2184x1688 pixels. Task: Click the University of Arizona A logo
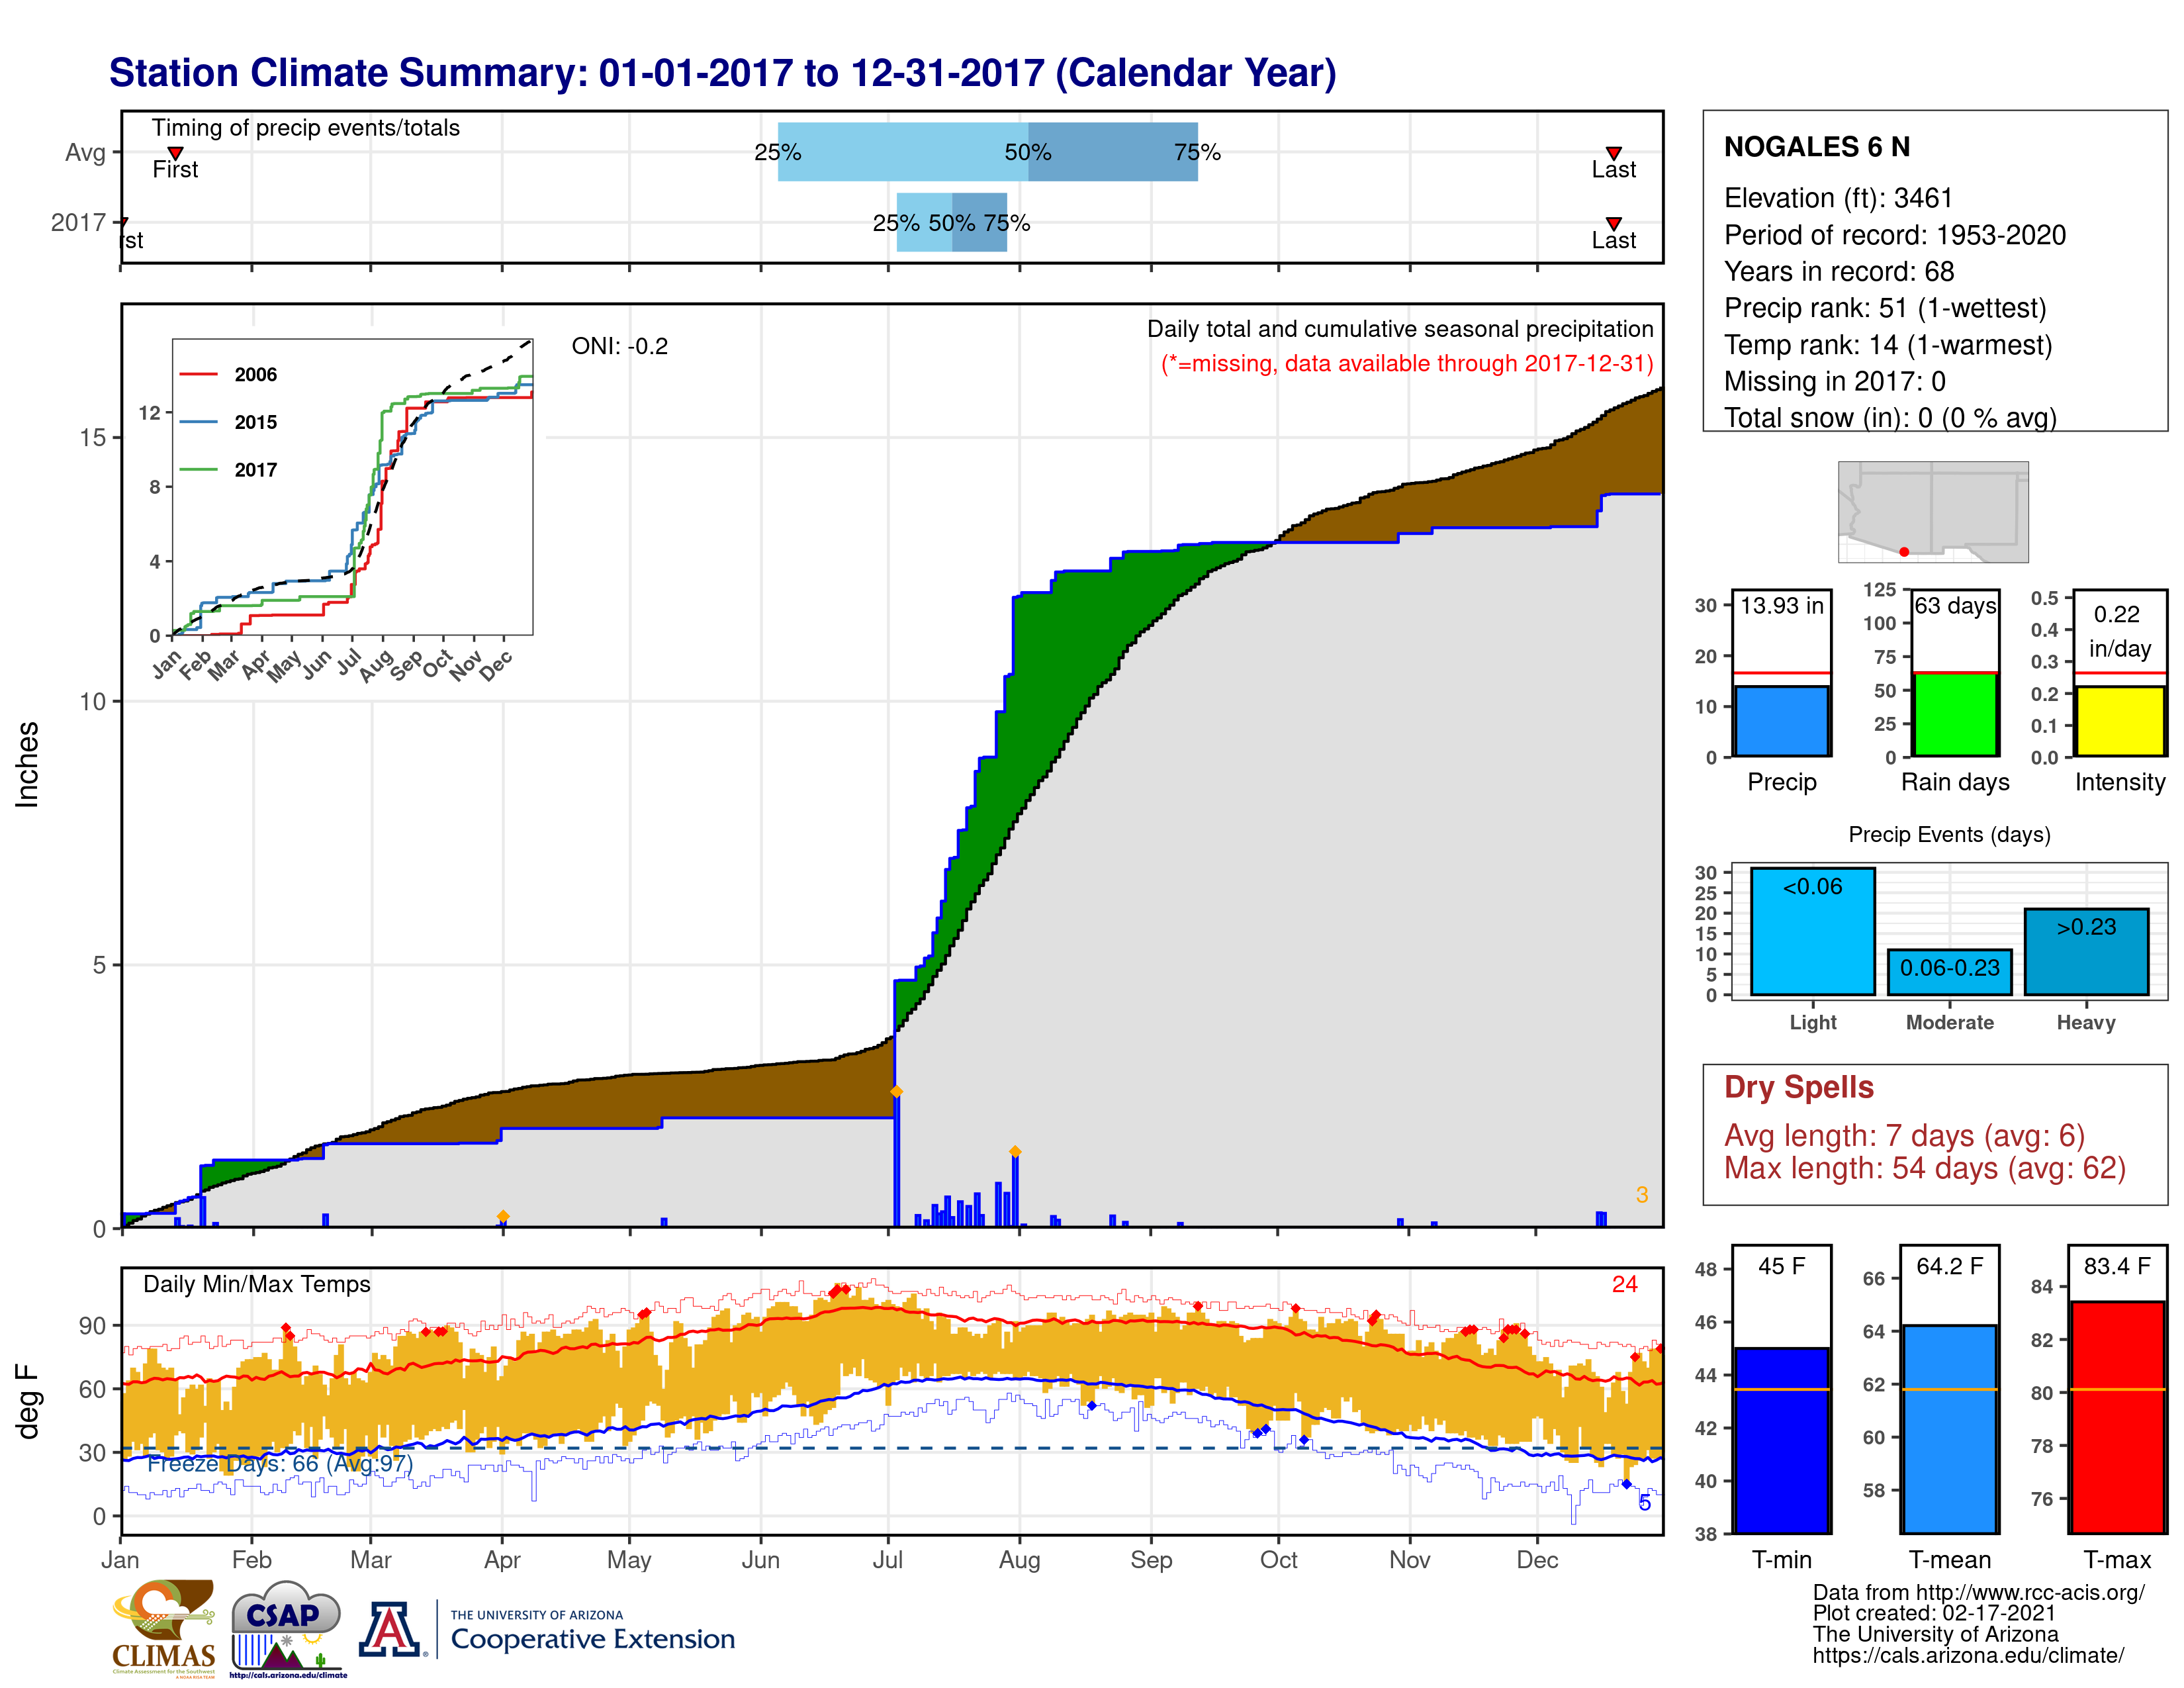pos(391,1630)
